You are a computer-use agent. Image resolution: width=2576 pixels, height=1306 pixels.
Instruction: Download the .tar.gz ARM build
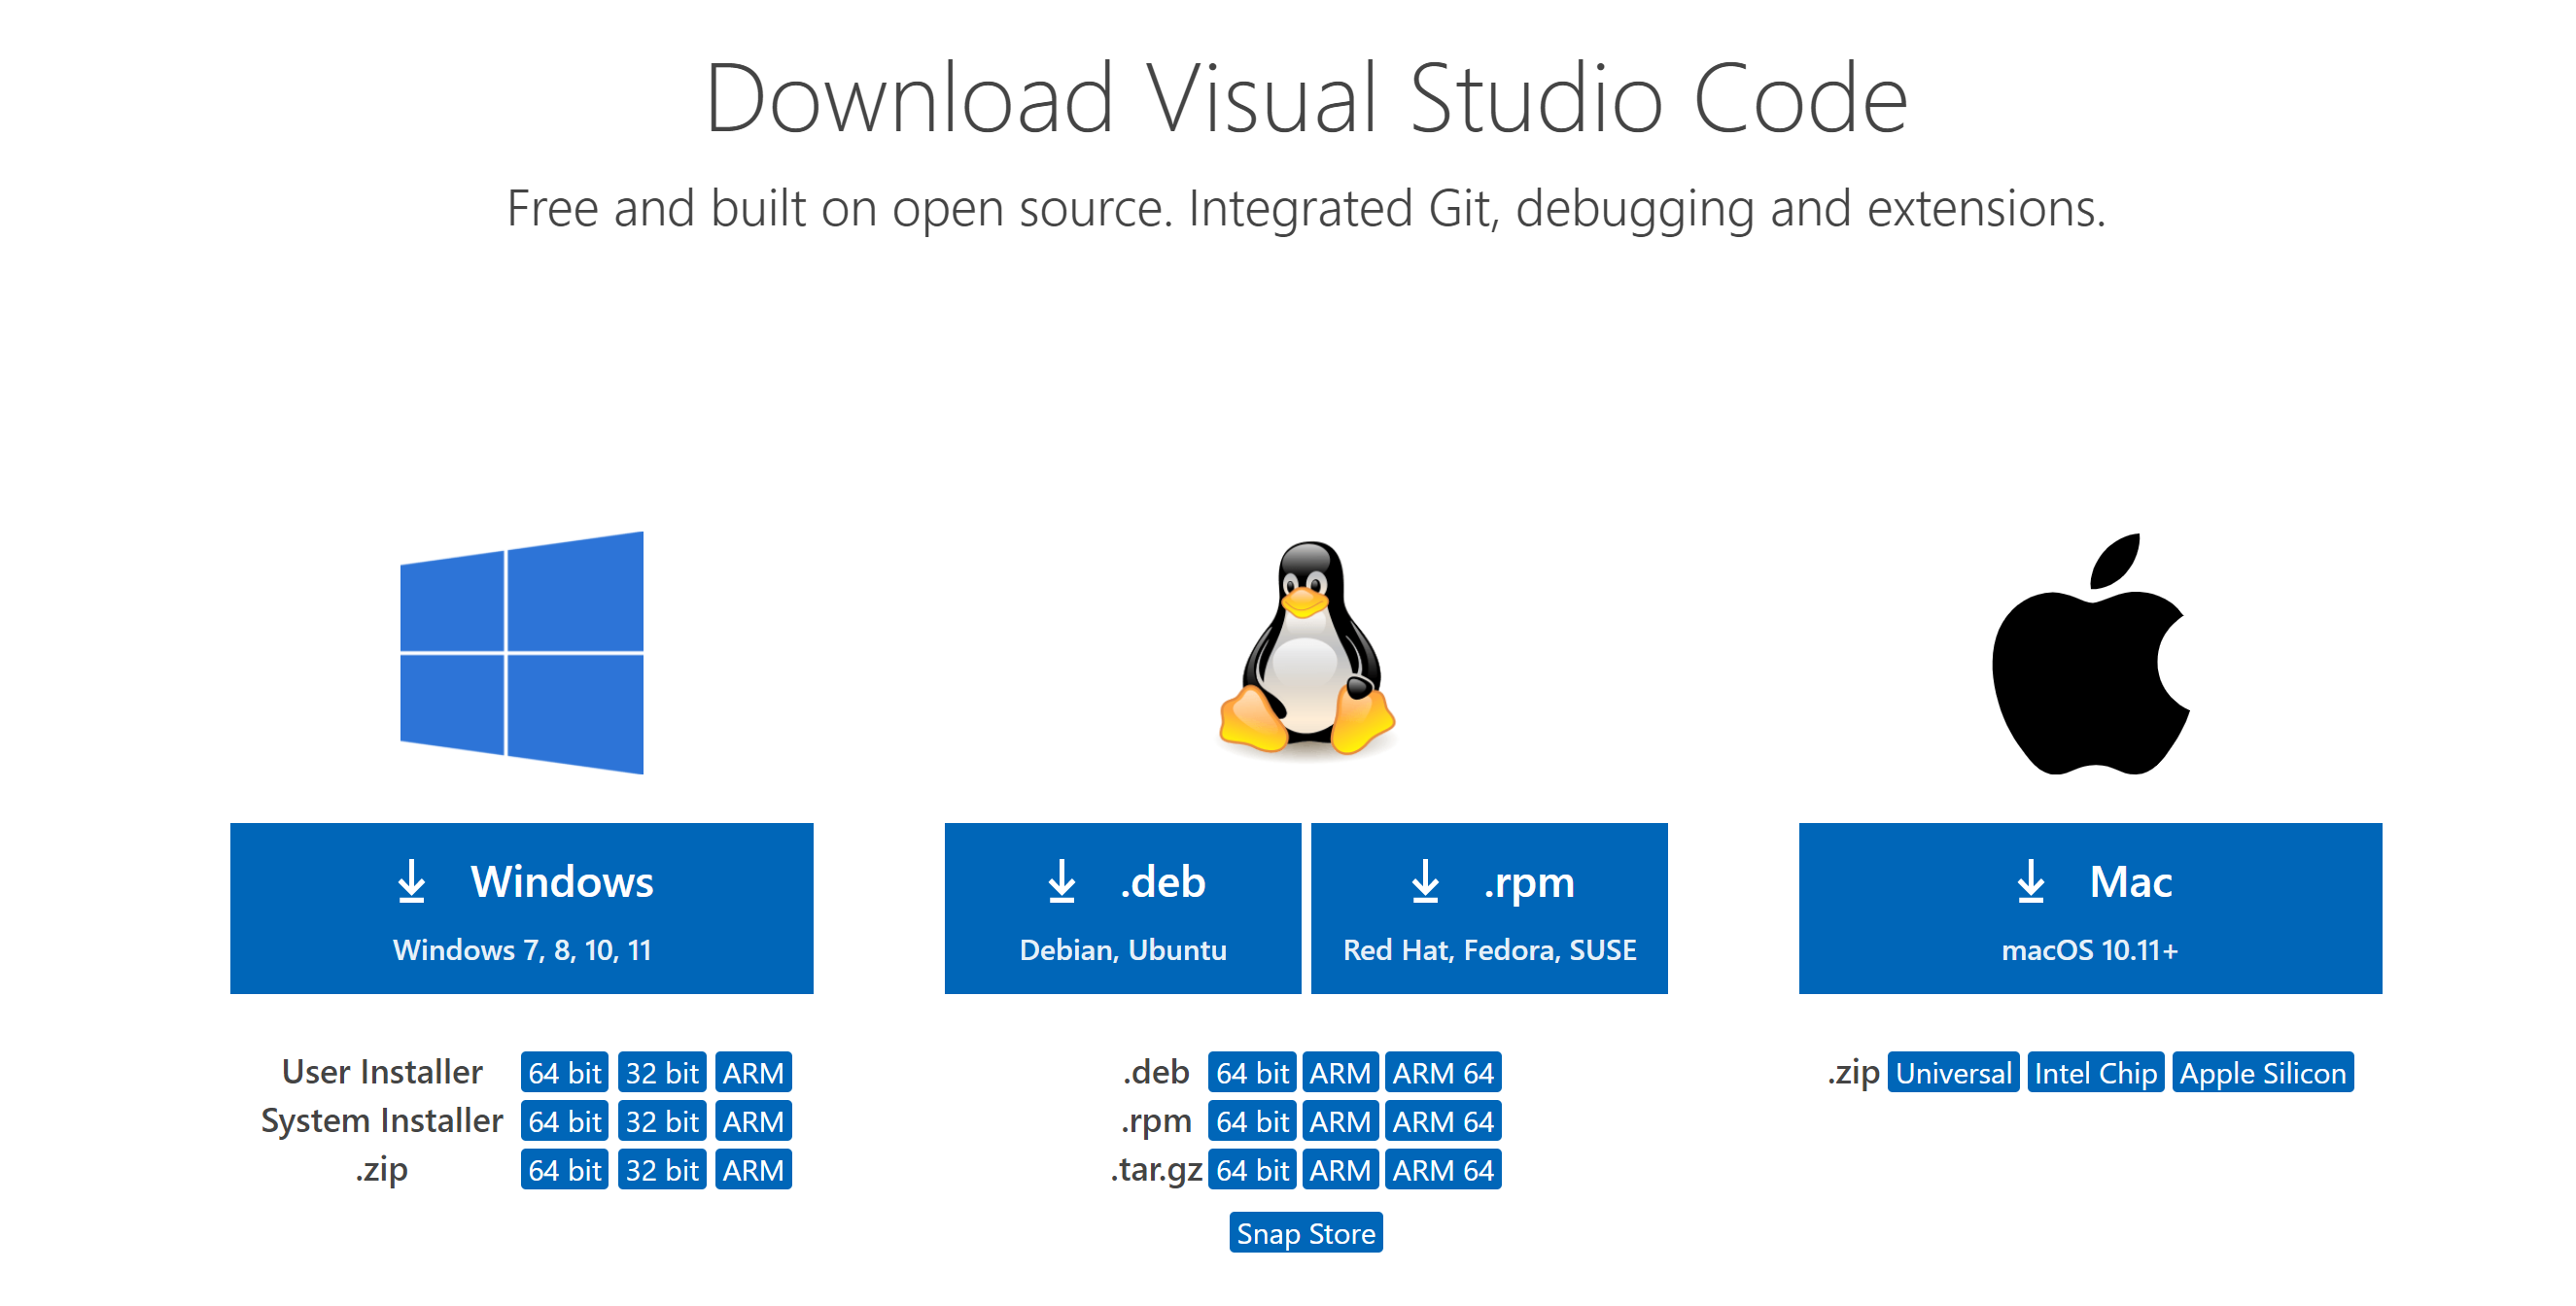(x=1339, y=1169)
